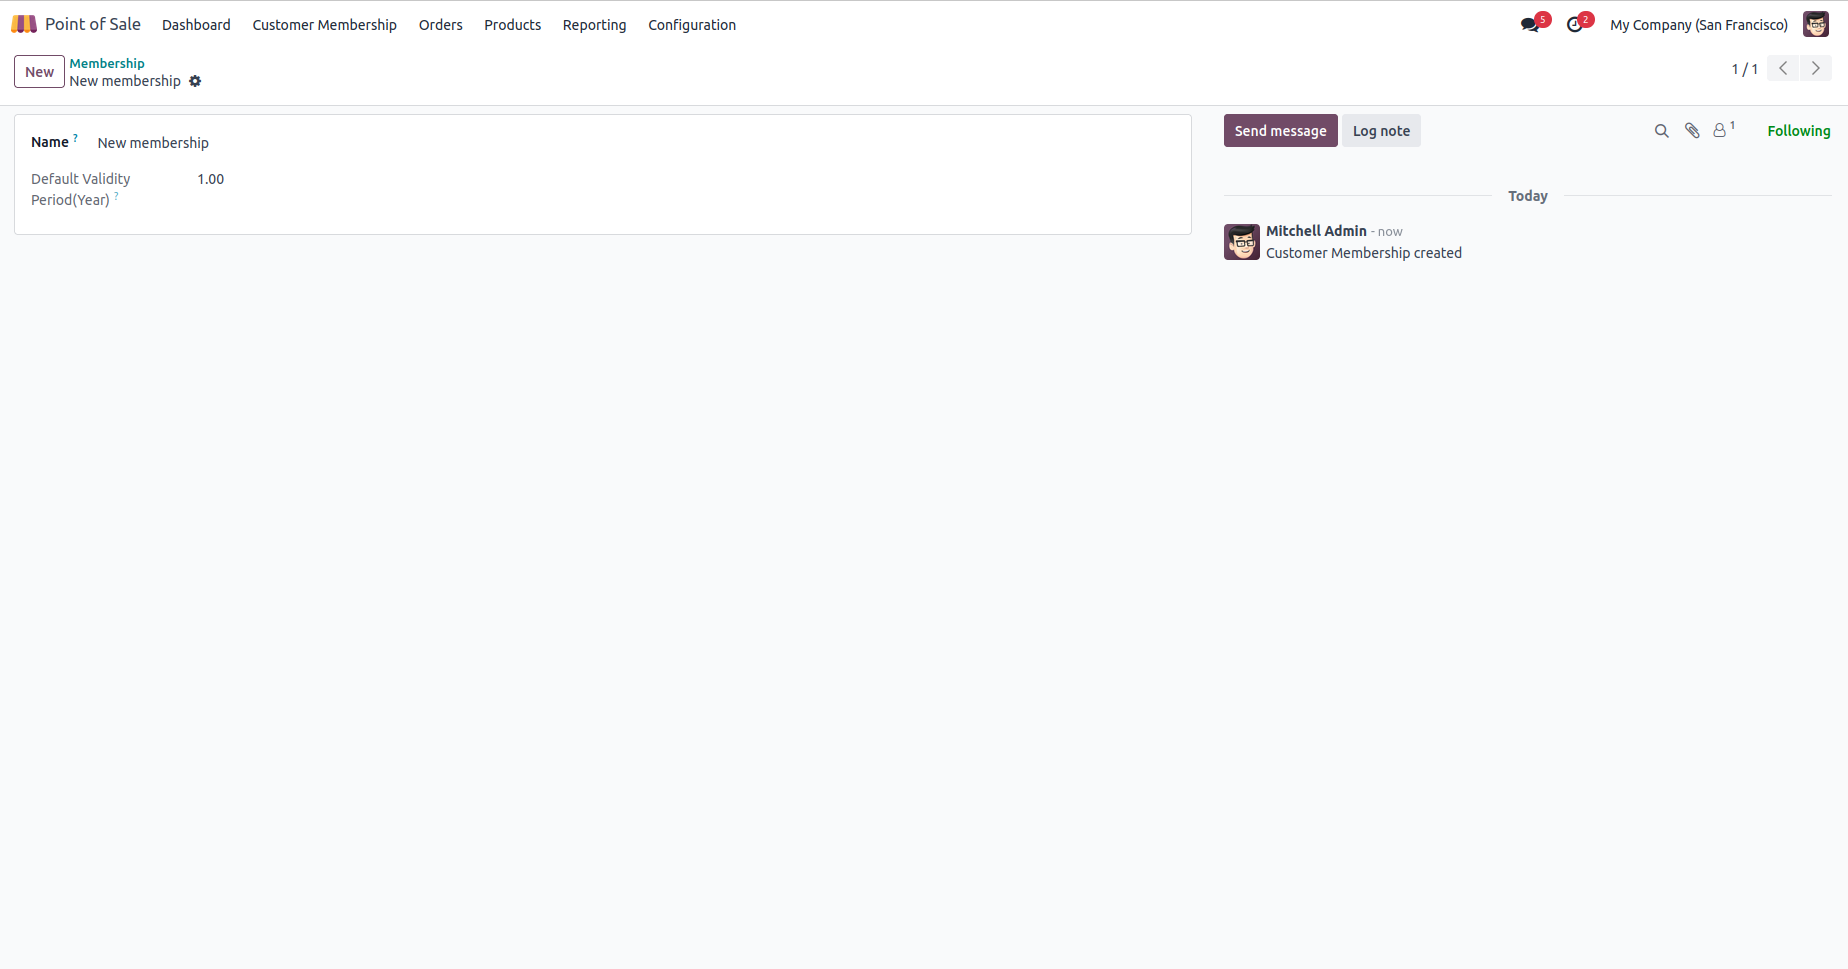Click the 1 / 1 pager counter
The image size is (1848, 969).
click(1745, 69)
